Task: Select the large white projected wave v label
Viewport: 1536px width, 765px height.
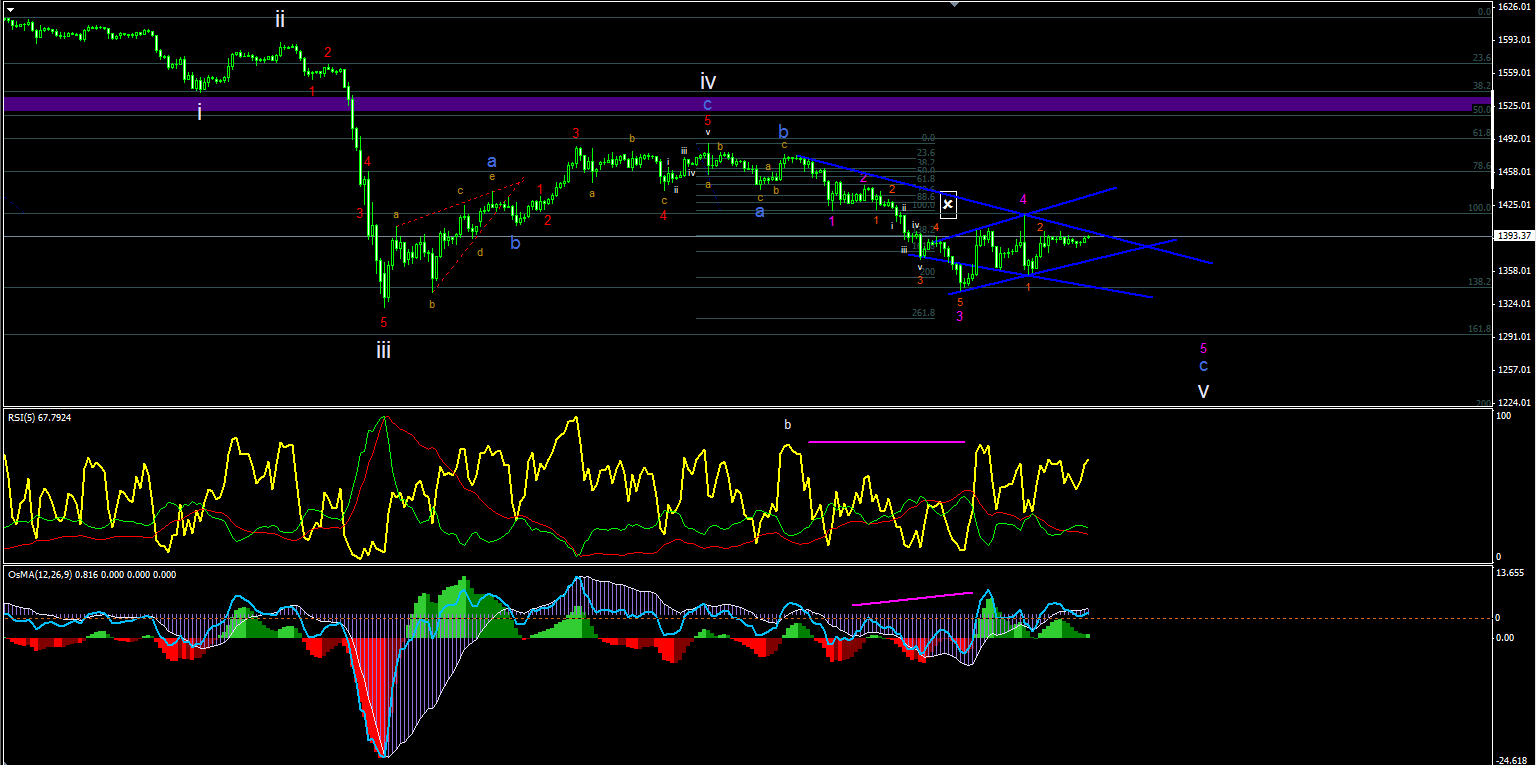Action: pyautogui.click(x=1204, y=391)
